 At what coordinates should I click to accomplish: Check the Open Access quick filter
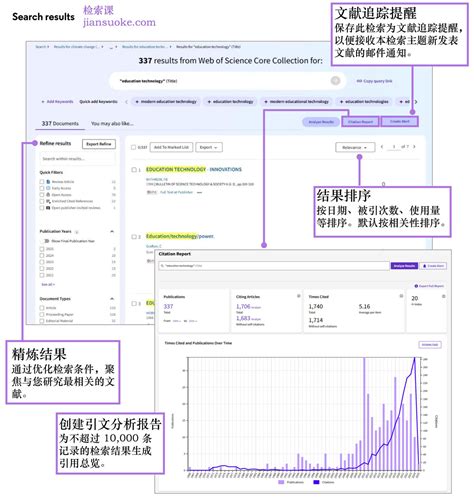click(x=42, y=194)
